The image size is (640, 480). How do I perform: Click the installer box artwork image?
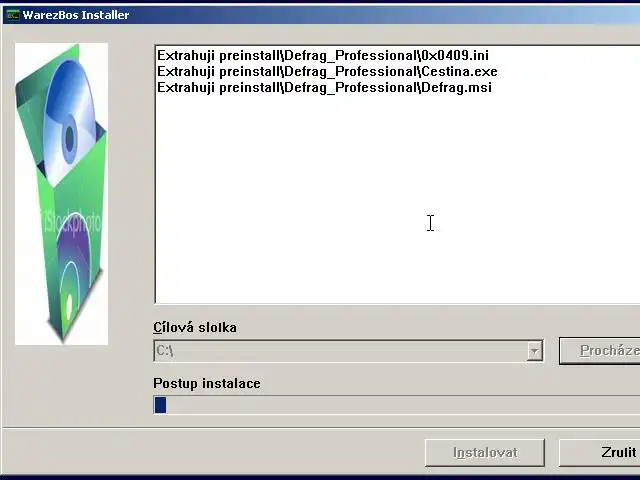[62, 194]
